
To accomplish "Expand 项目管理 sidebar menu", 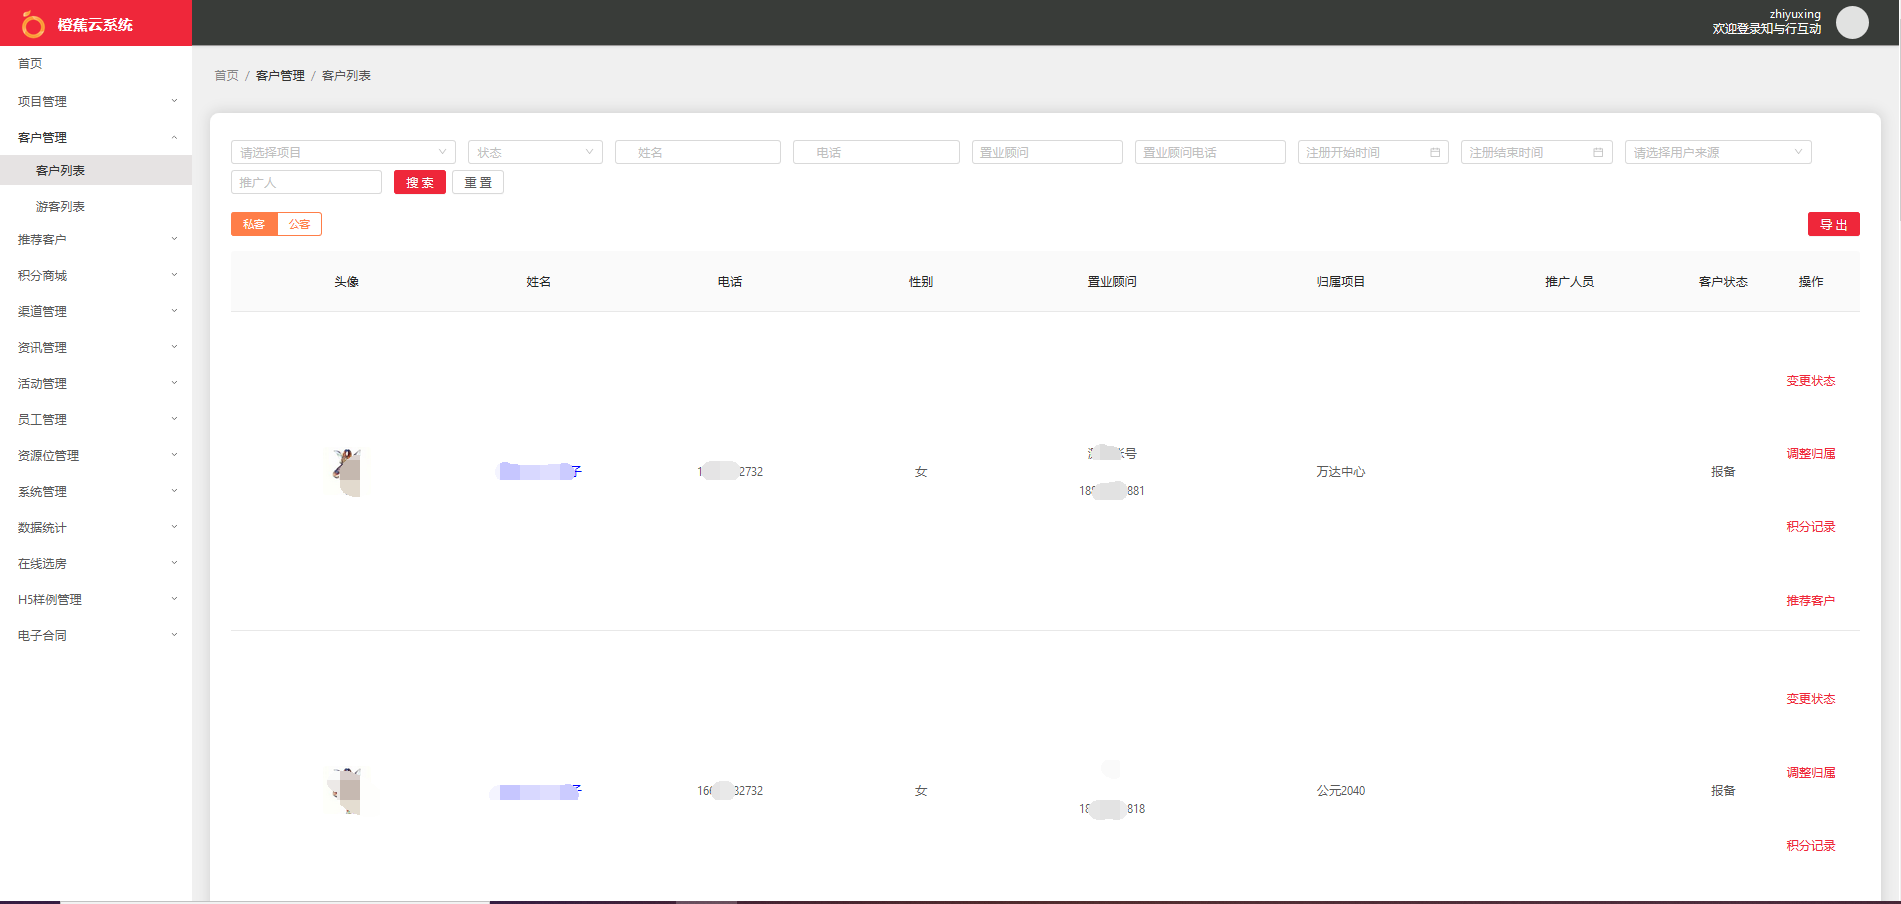I will pos(96,101).
